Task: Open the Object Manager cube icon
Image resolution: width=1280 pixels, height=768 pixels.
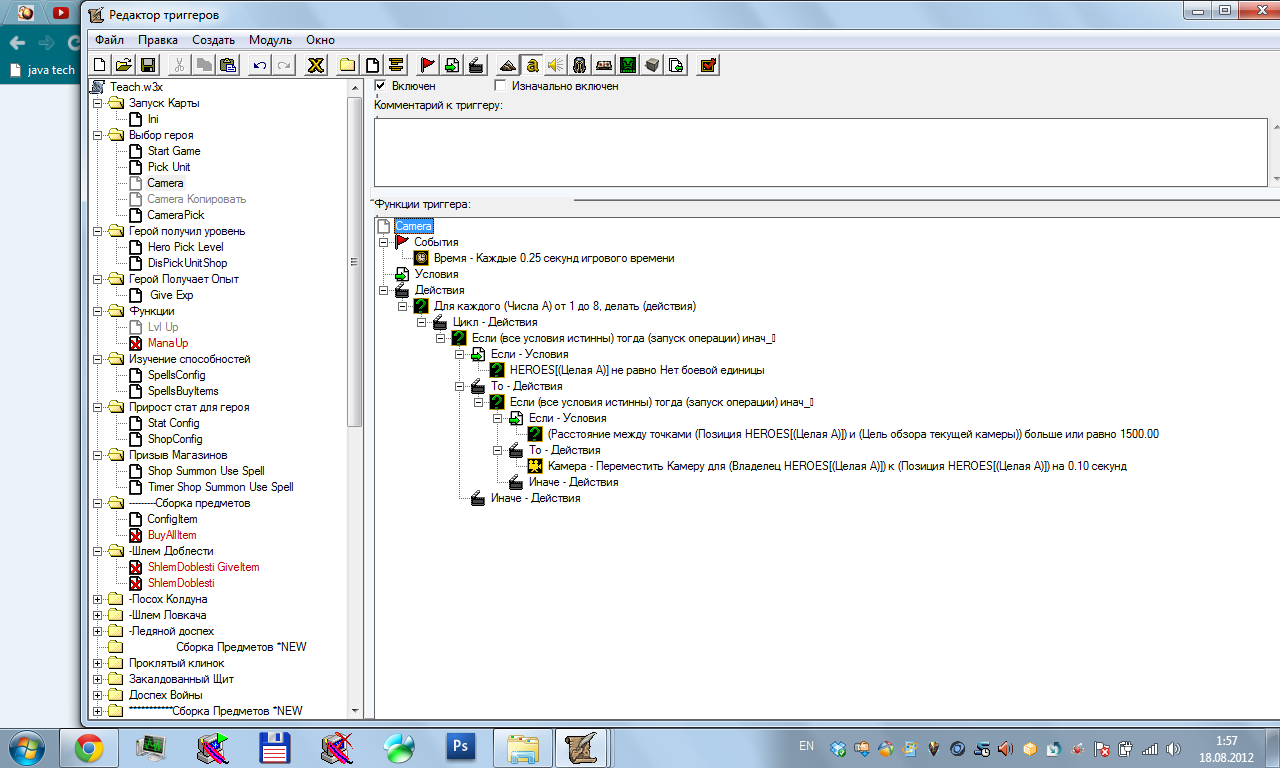Action: [x=652, y=65]
